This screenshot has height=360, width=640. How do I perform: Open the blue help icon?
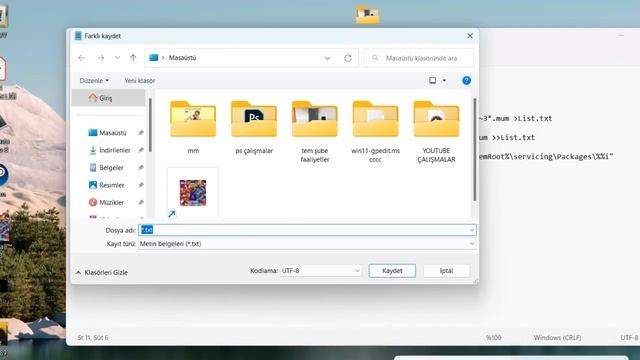tap(466, 80)
